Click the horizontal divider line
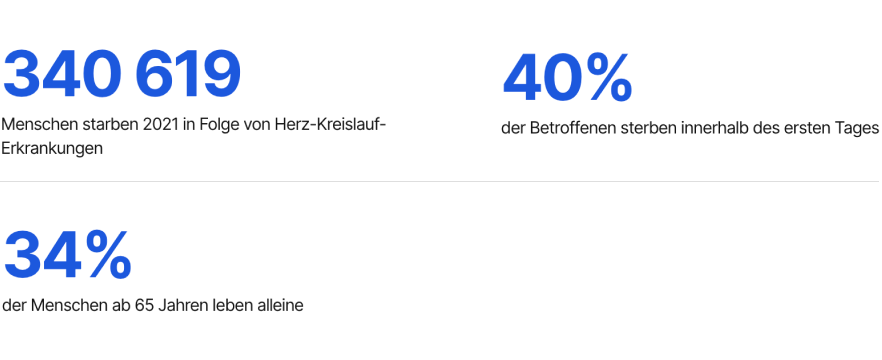Image resolution: width=882 pixels, height=360 pixels. tap(439, 182)
